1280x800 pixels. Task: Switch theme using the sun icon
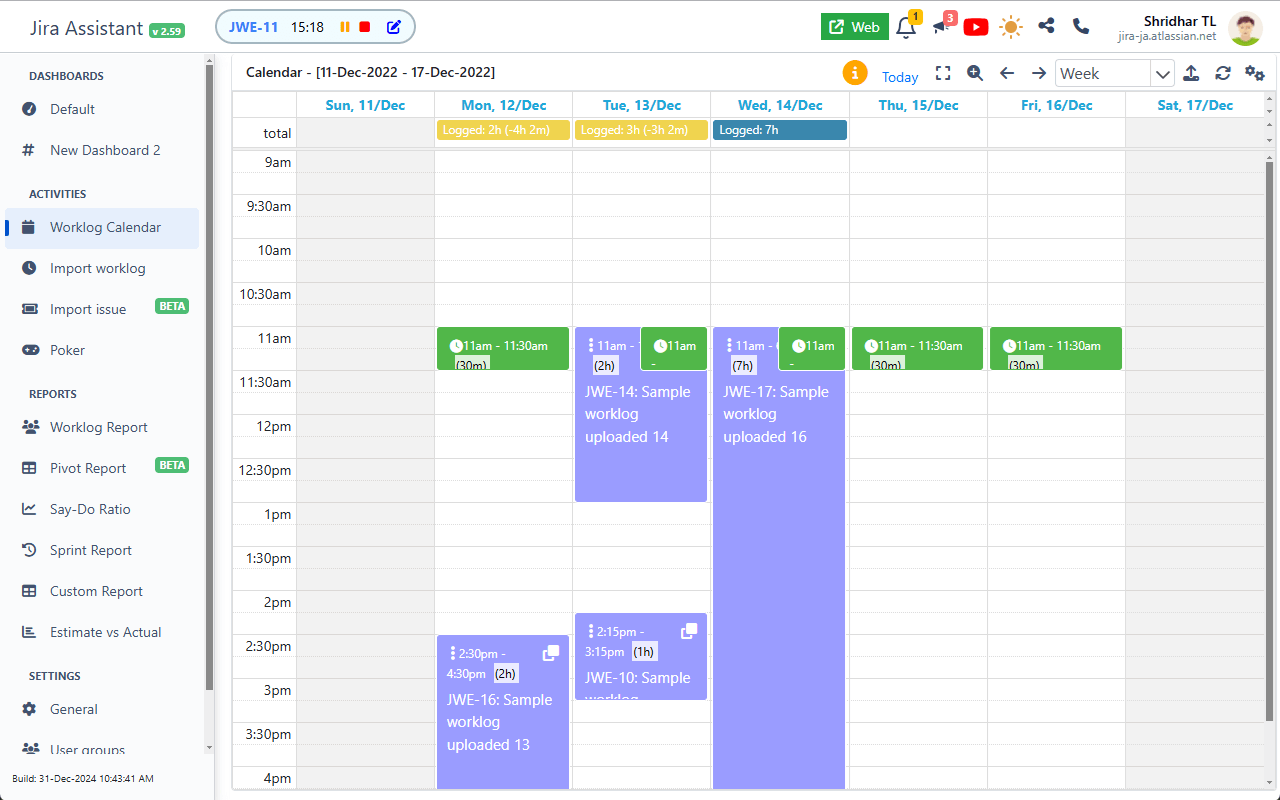pos(1010,27)
